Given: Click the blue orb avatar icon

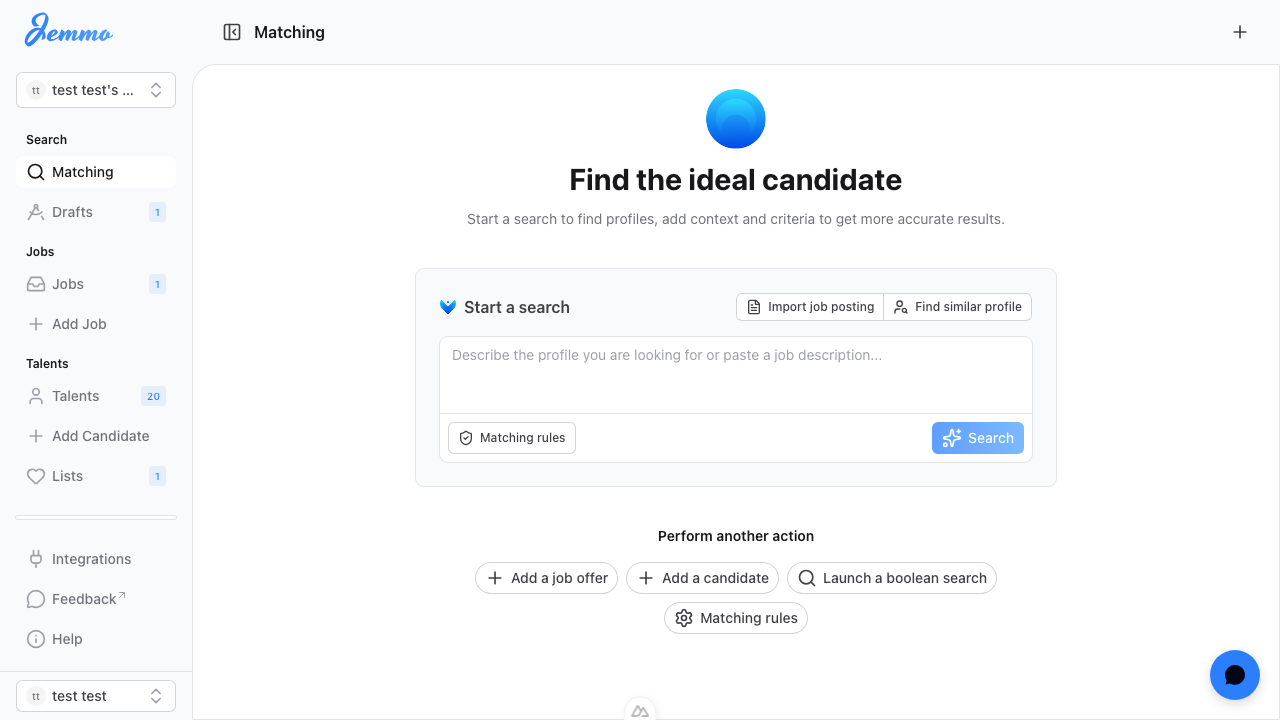Looking at the screenshot, I should click(736, 119).
